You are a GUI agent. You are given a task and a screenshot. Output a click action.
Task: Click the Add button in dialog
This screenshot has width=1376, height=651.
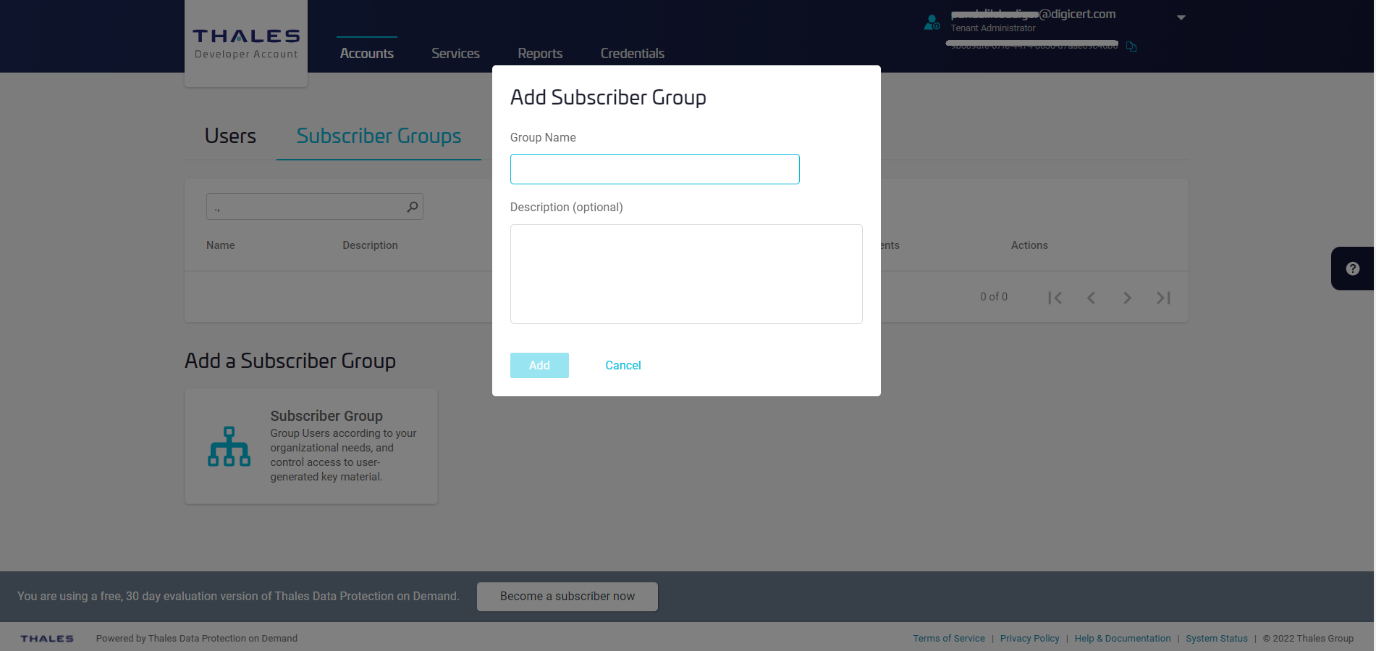(x=539, y=365)
